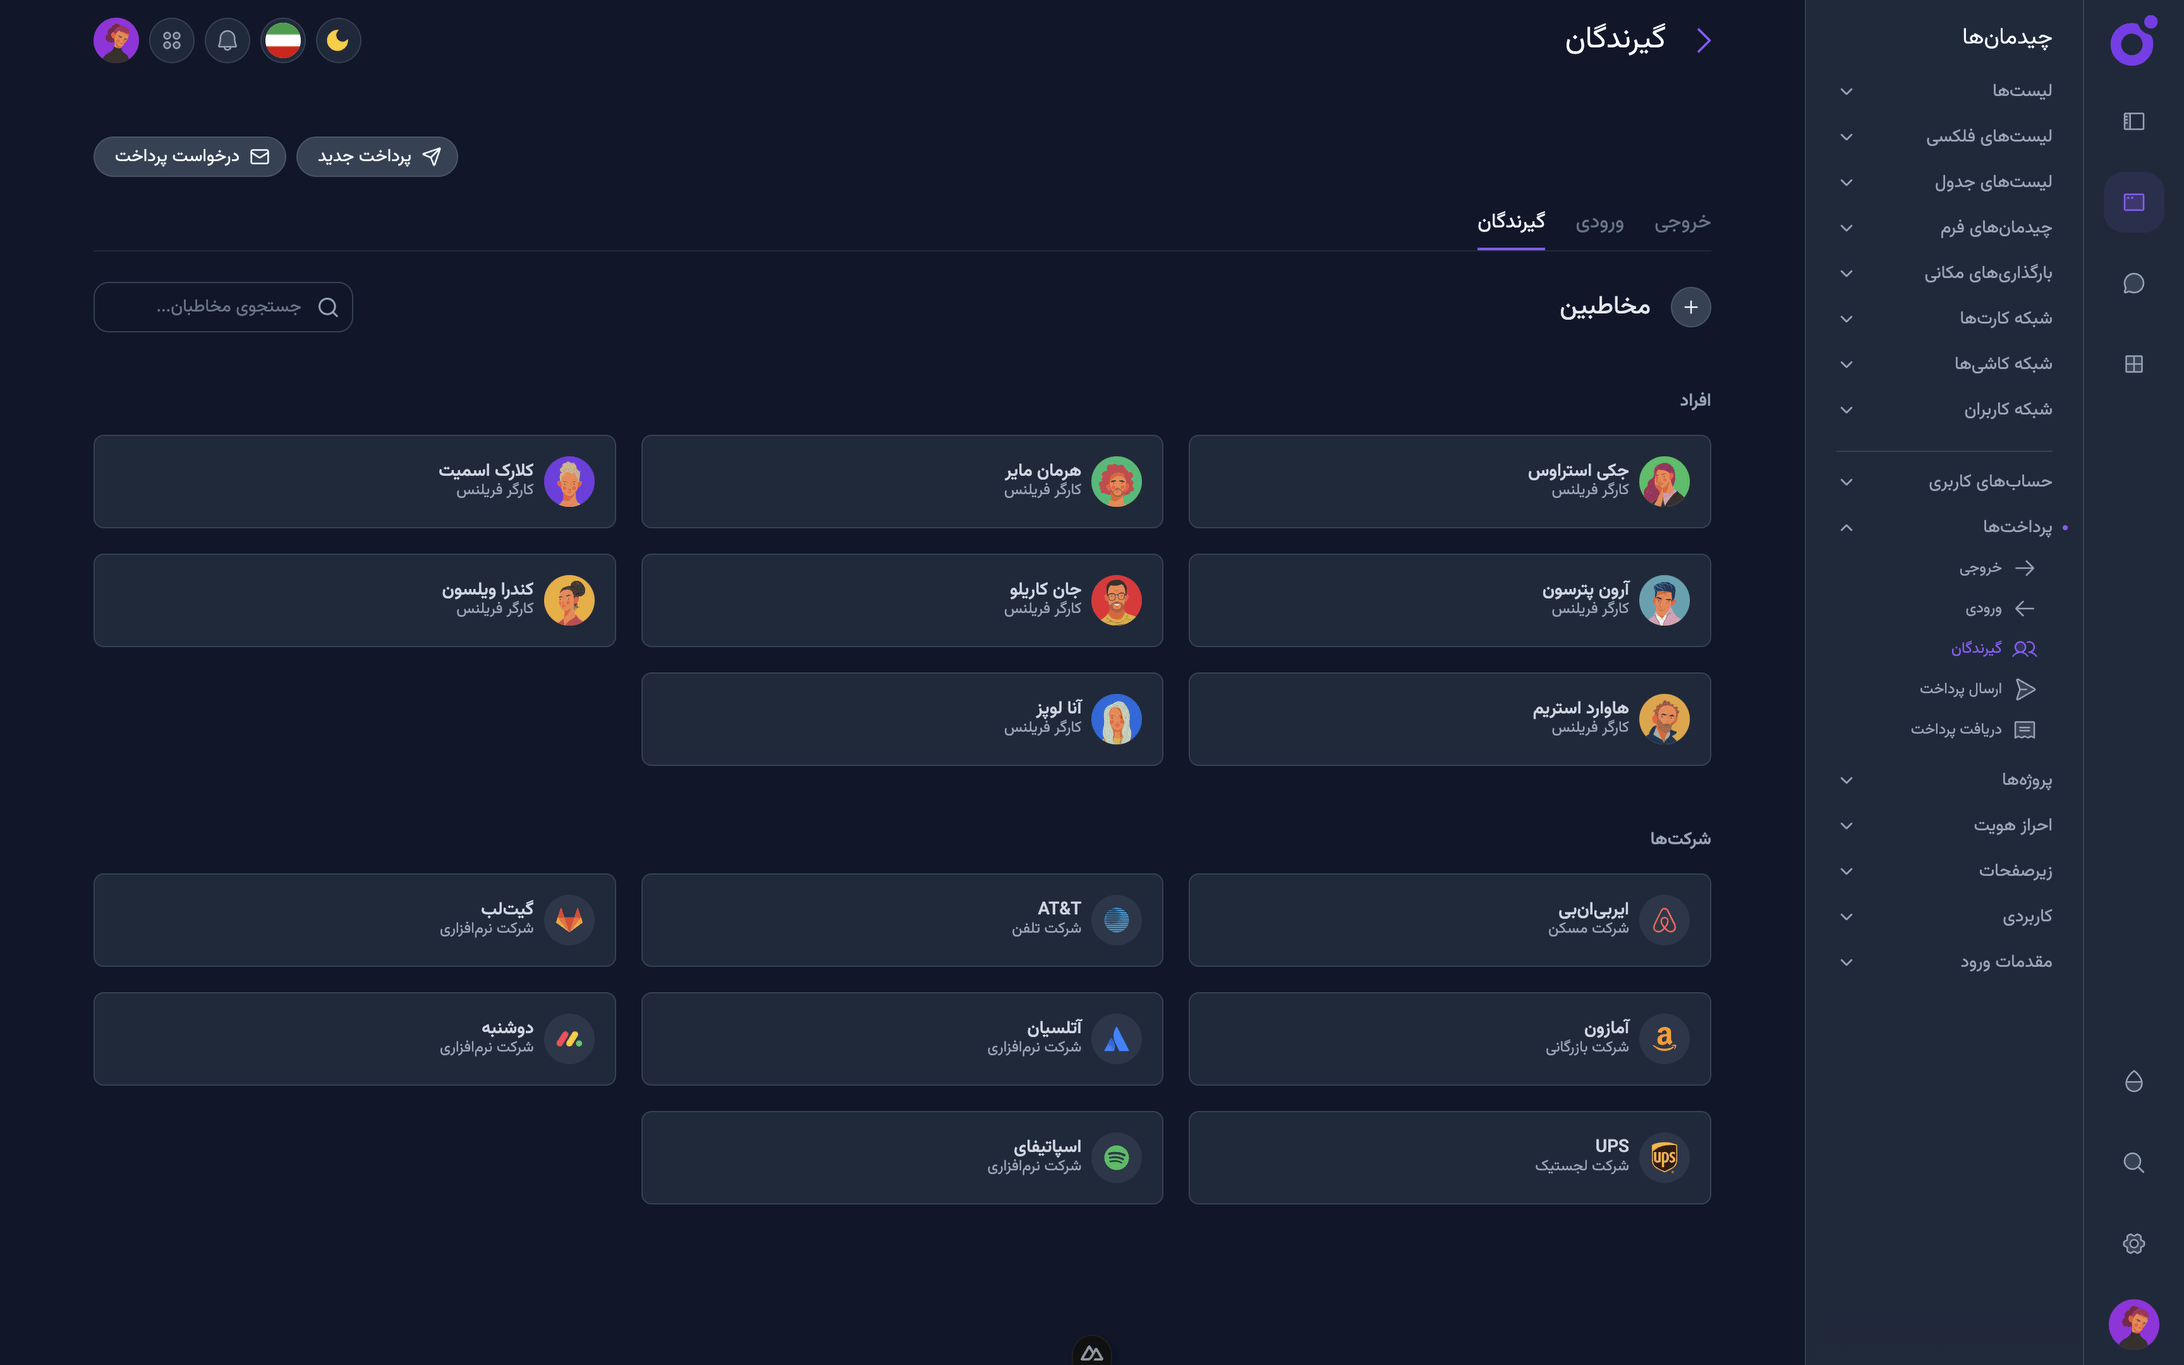This screenshot has height=1365, width=2184.
Task: Toggle dark mode with the moon icon
Action: 338,41
